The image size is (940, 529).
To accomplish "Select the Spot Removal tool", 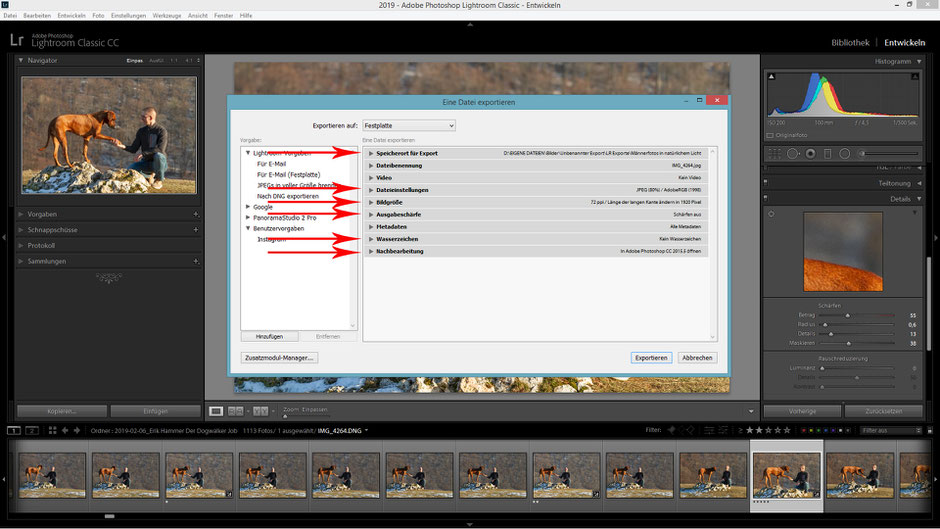I will (793, 154).
